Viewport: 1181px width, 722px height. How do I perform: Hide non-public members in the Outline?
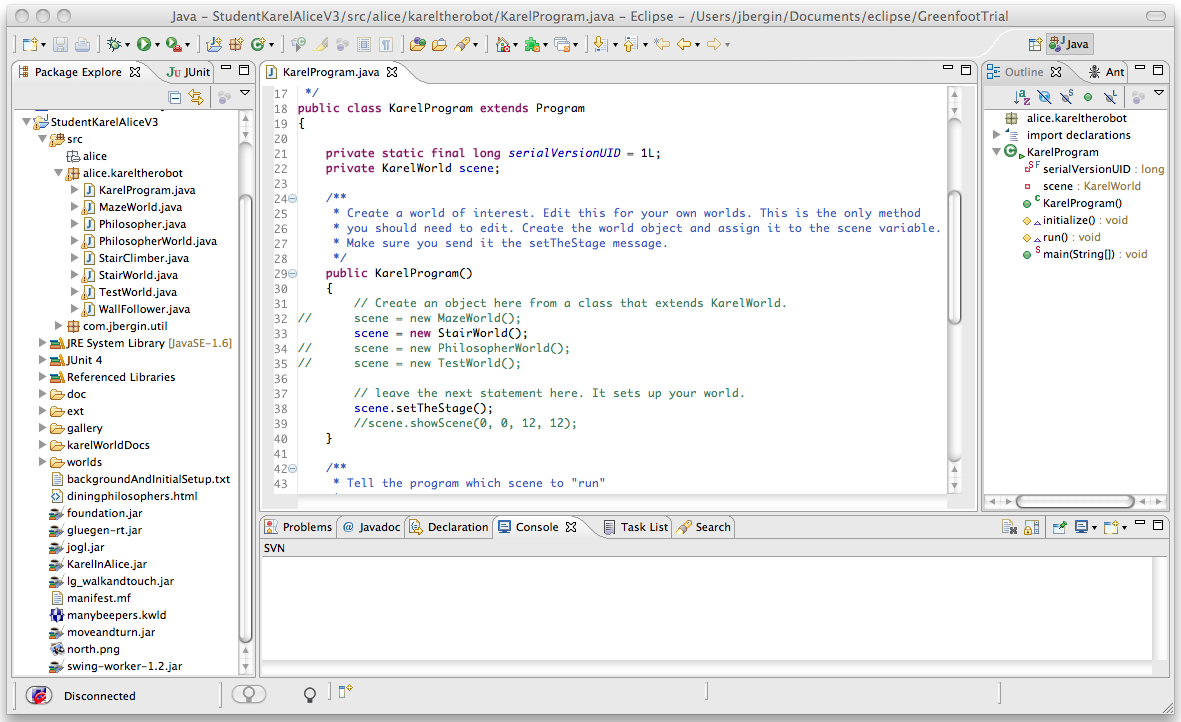click(x=1088, y=96)
